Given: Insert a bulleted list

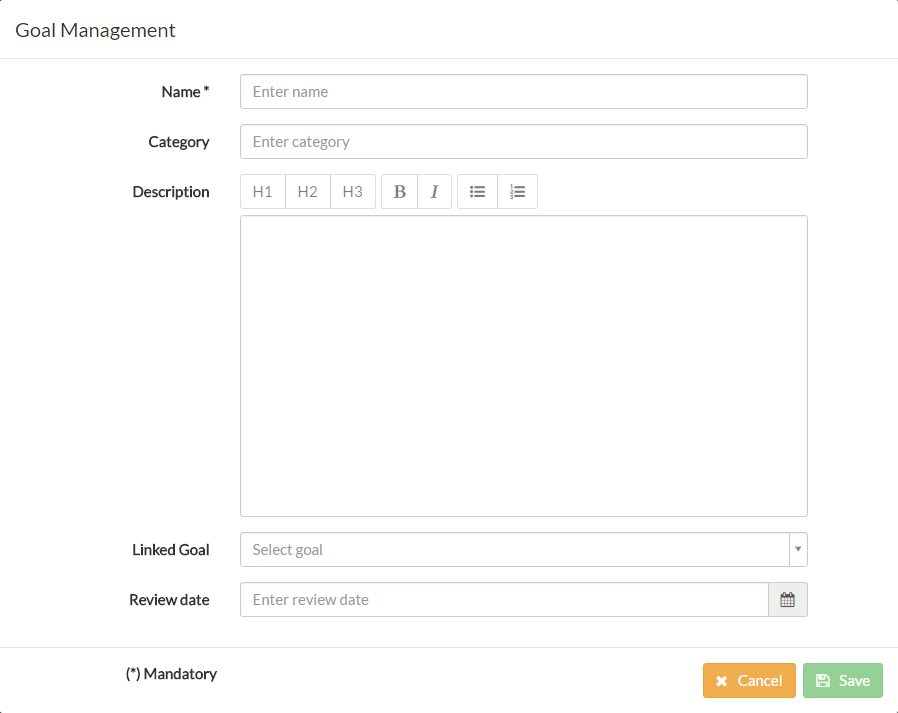Looking at the screenshot, I should click(x=478, y=192).
